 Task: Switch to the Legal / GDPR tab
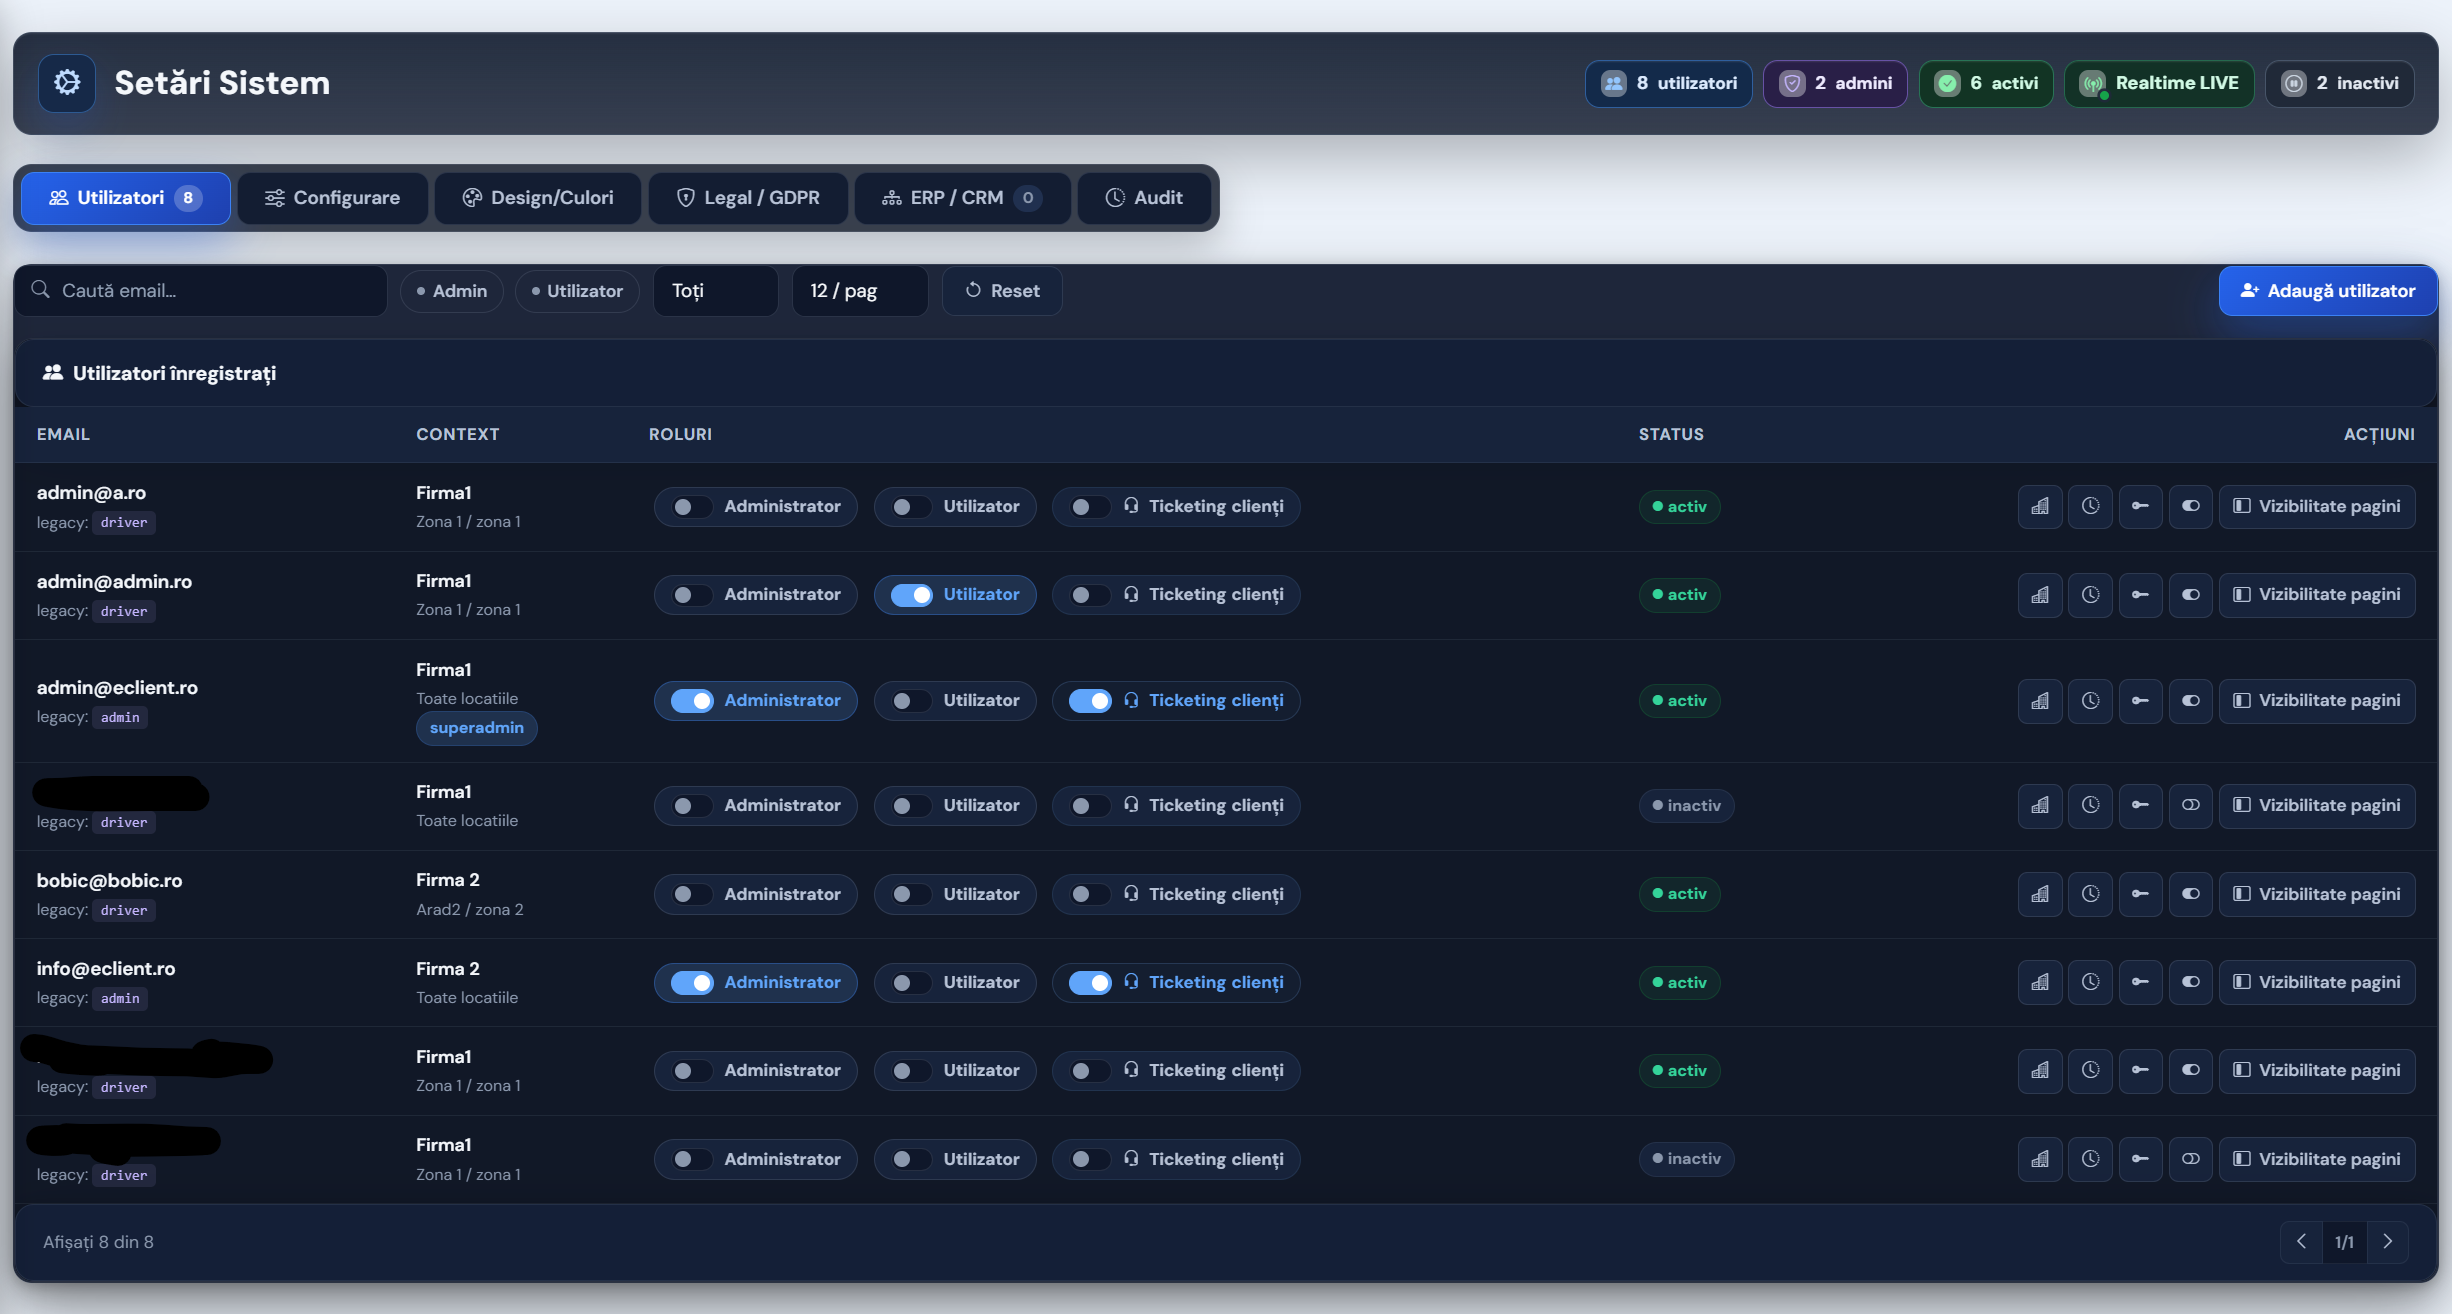point(748,198)
